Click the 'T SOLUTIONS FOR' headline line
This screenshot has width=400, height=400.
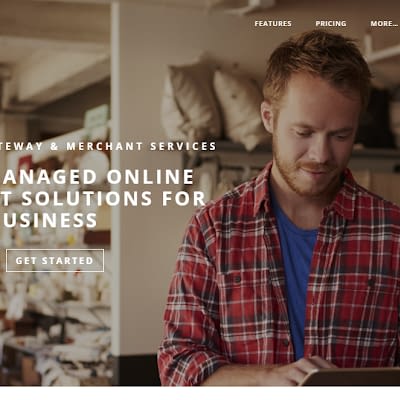click(103, 198)
